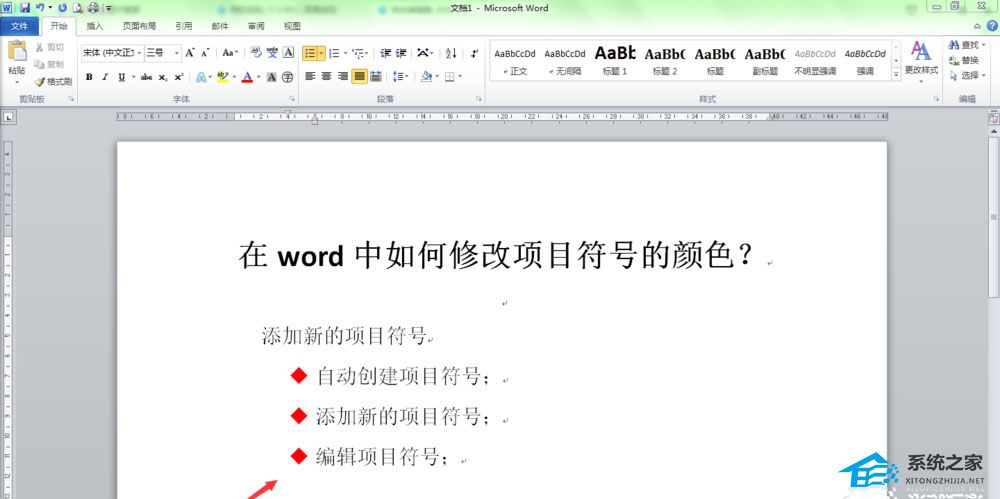This screenshot has height=499, width=1000.
Task: Switch to the 审阅 Review tab
Action: [256, 26]
